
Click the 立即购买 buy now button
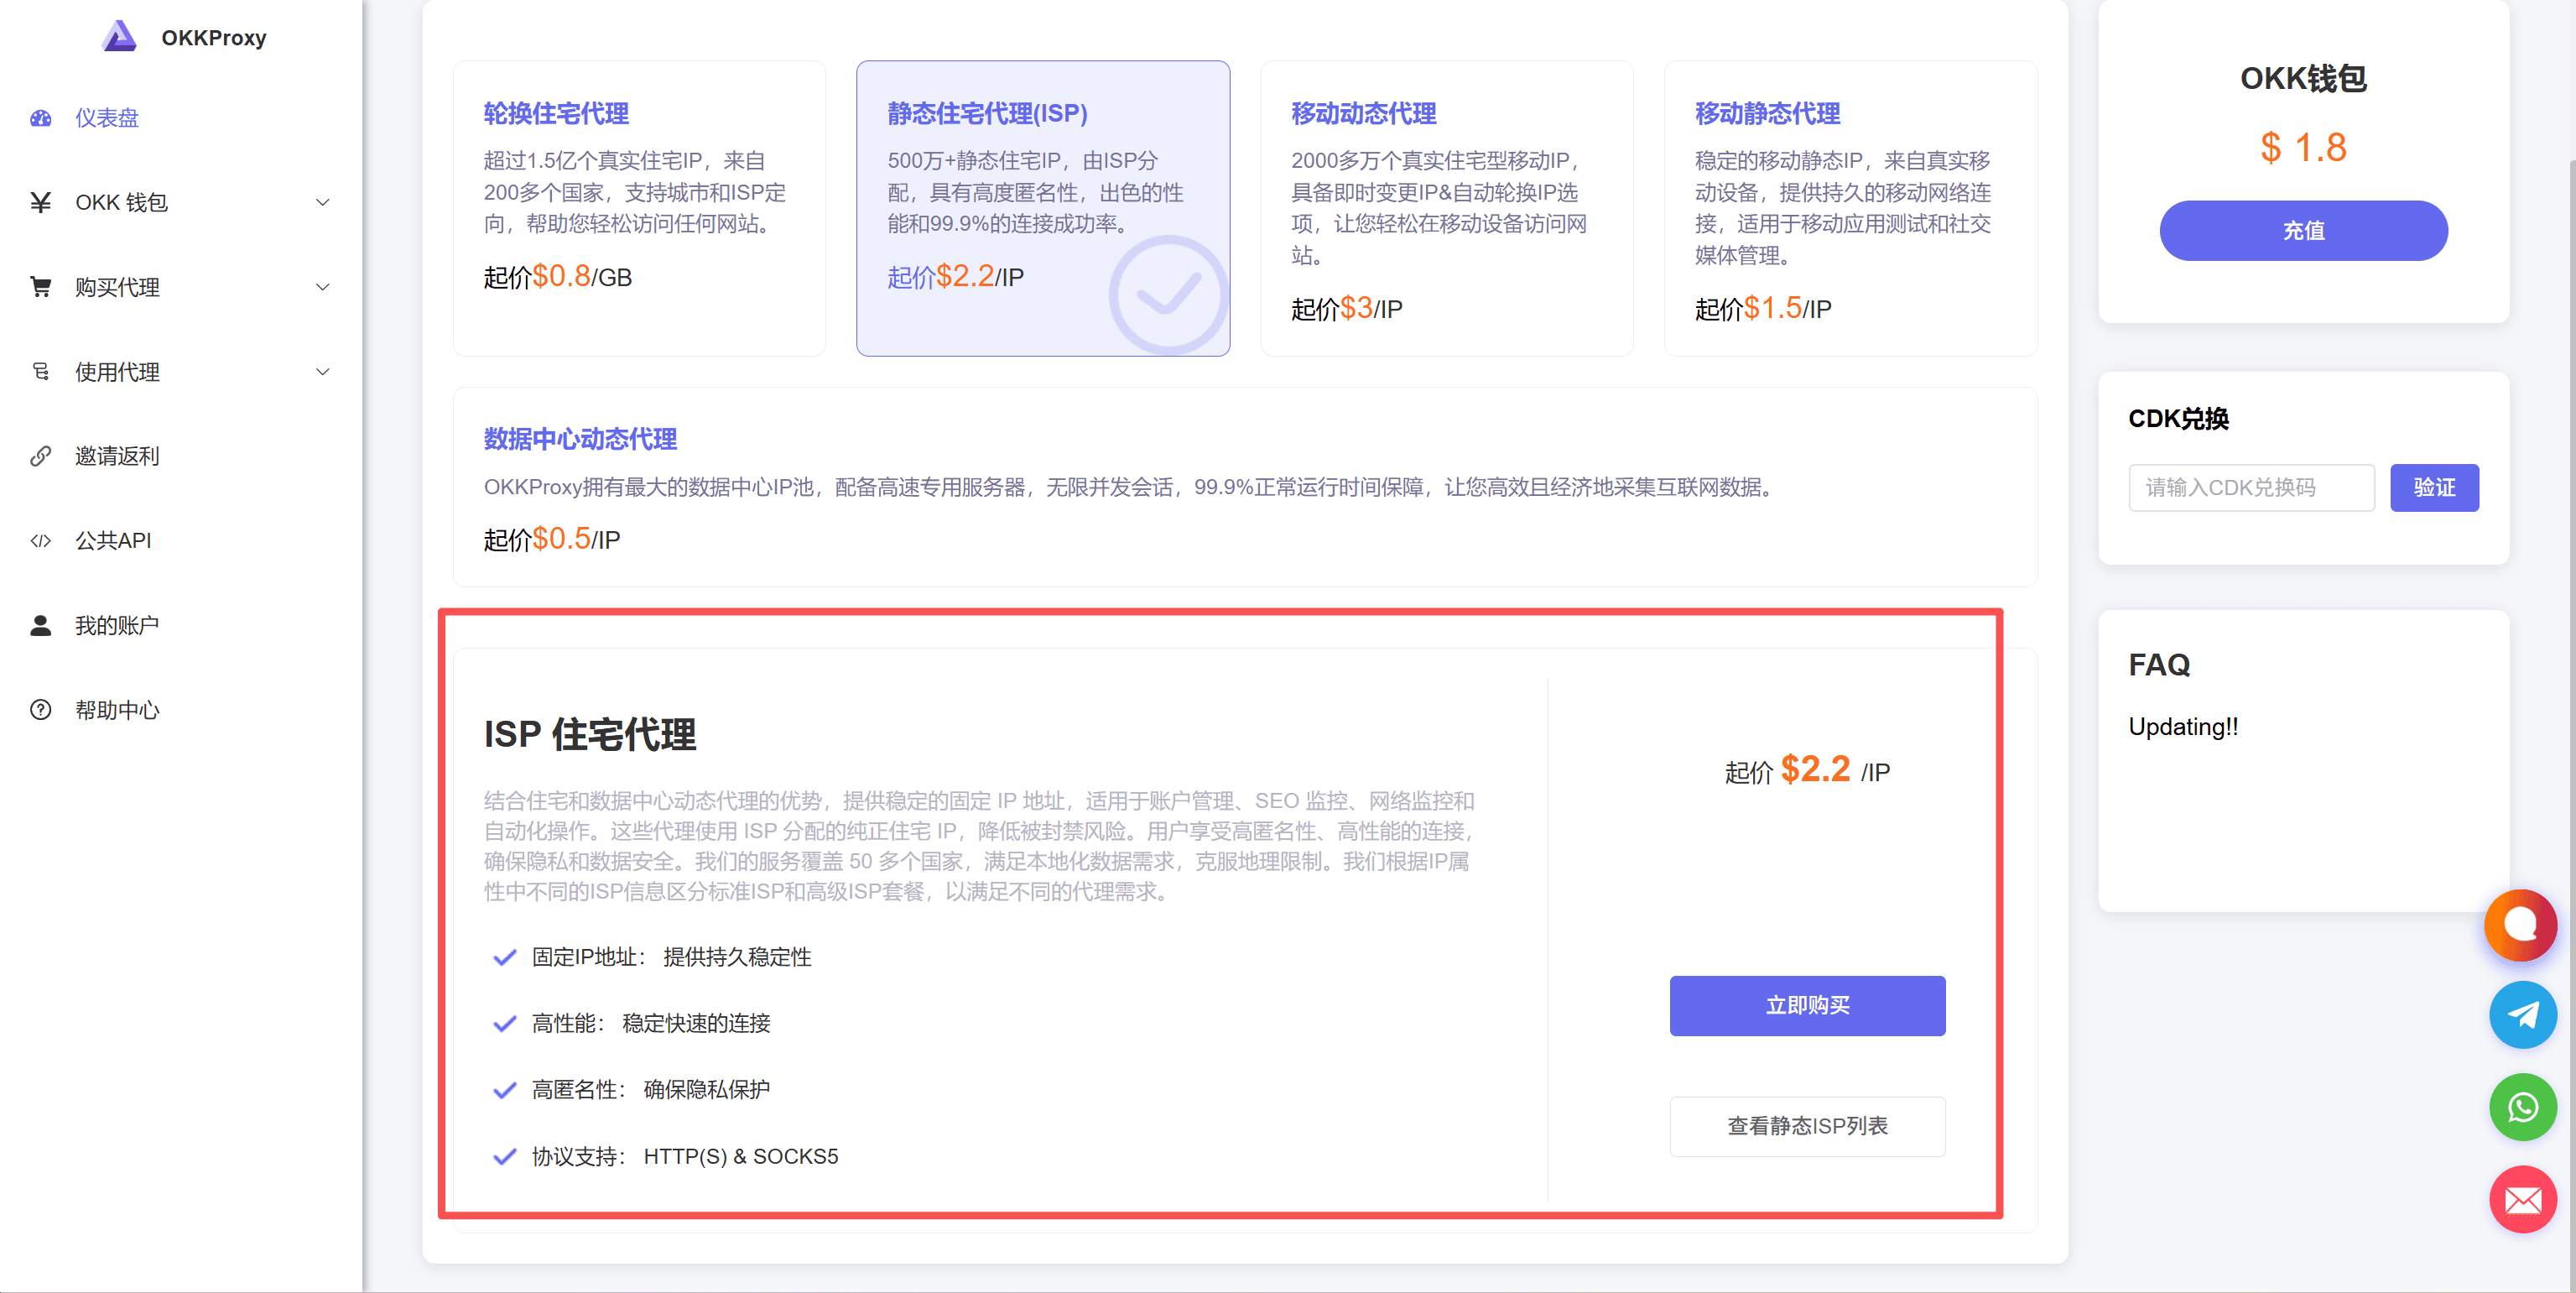(1807, 1006)
